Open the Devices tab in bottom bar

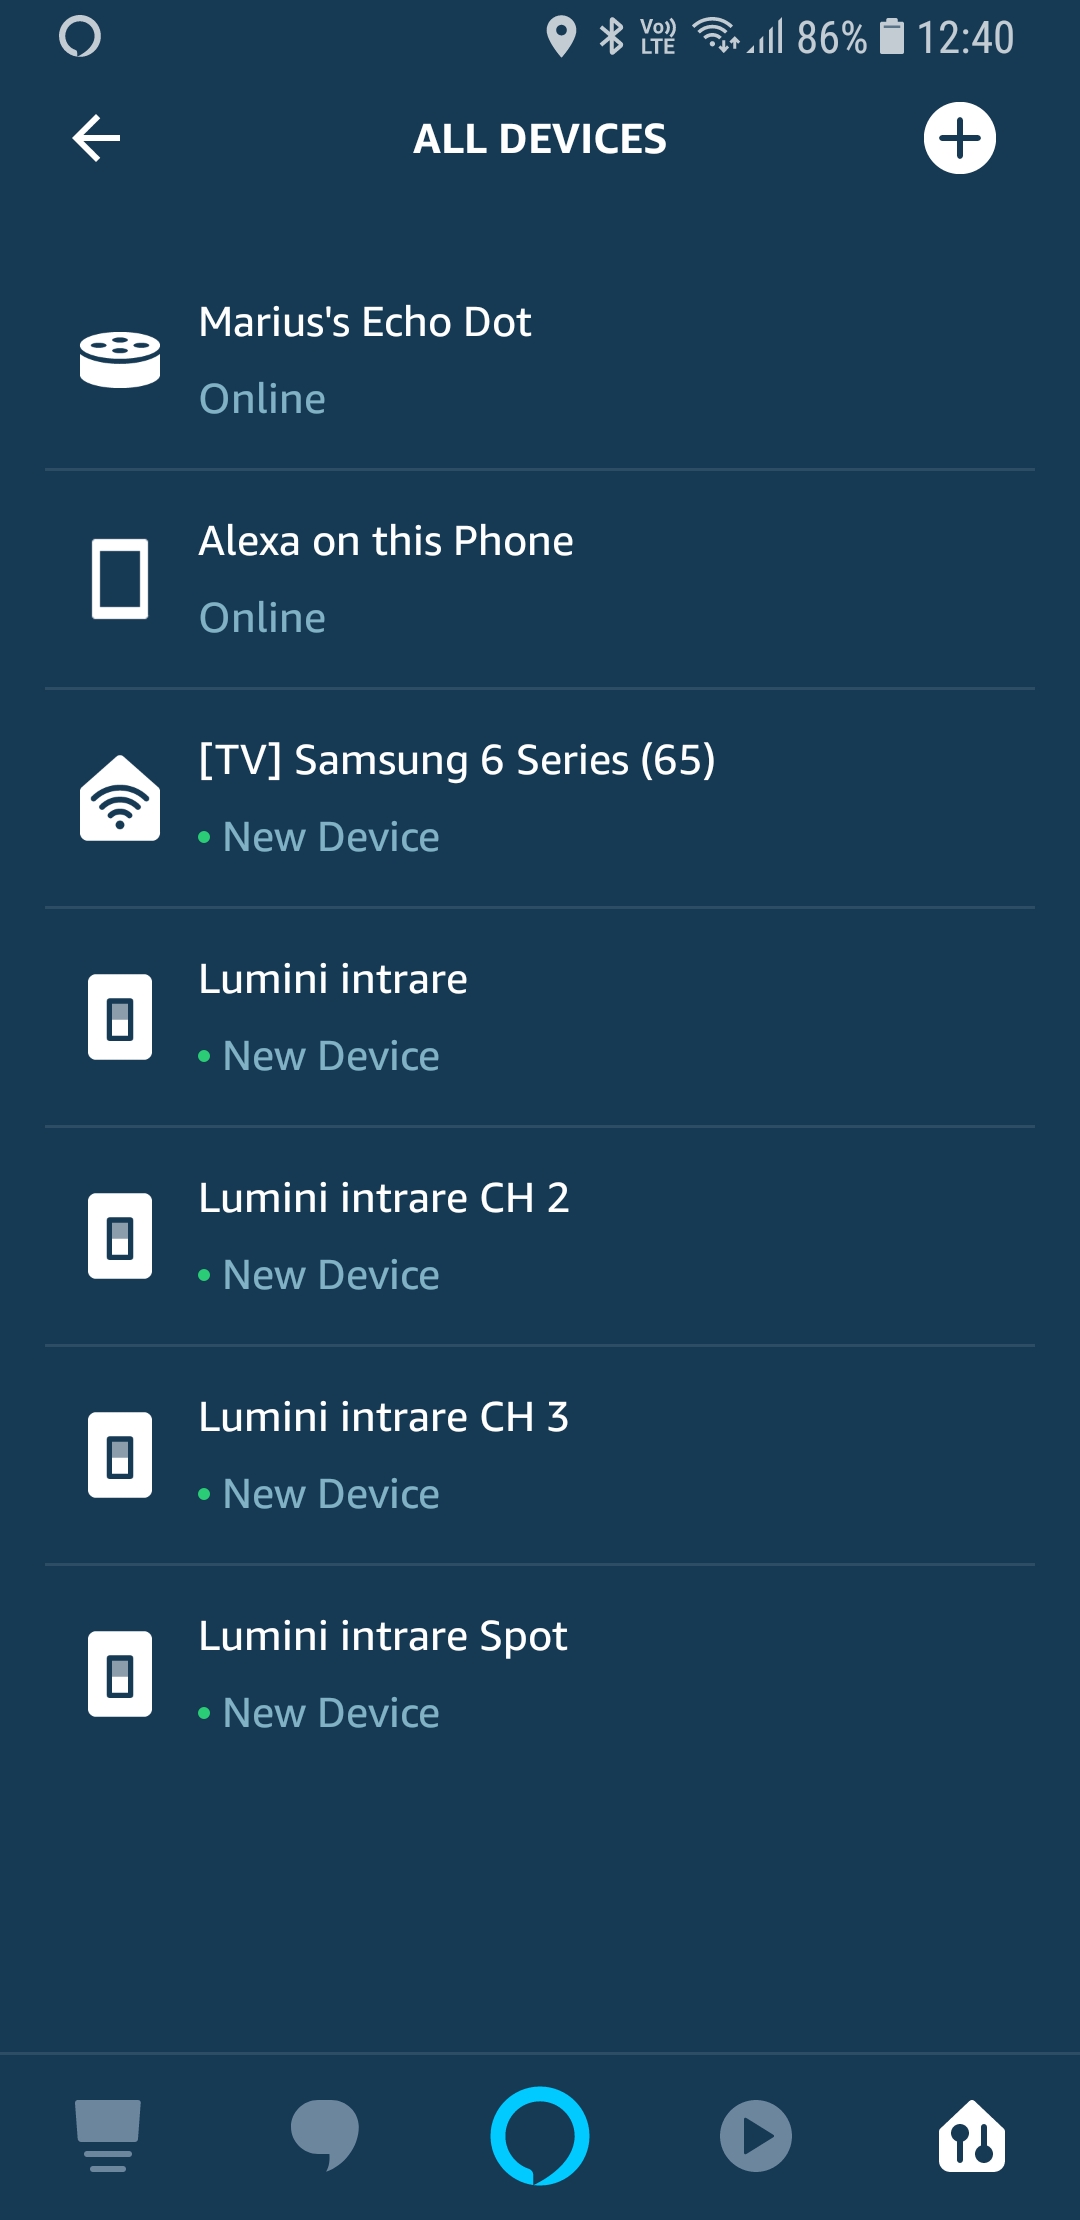point(972,2136)
